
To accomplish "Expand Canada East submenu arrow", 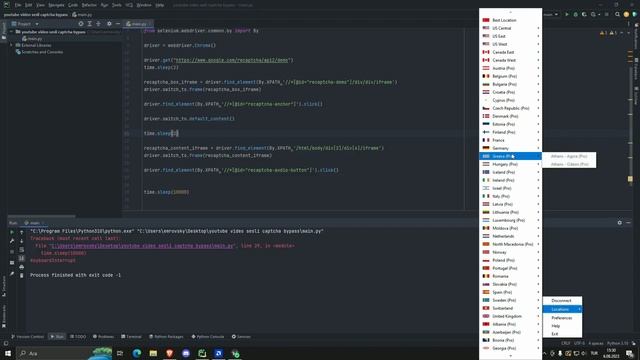I will [x=538, y=52].
